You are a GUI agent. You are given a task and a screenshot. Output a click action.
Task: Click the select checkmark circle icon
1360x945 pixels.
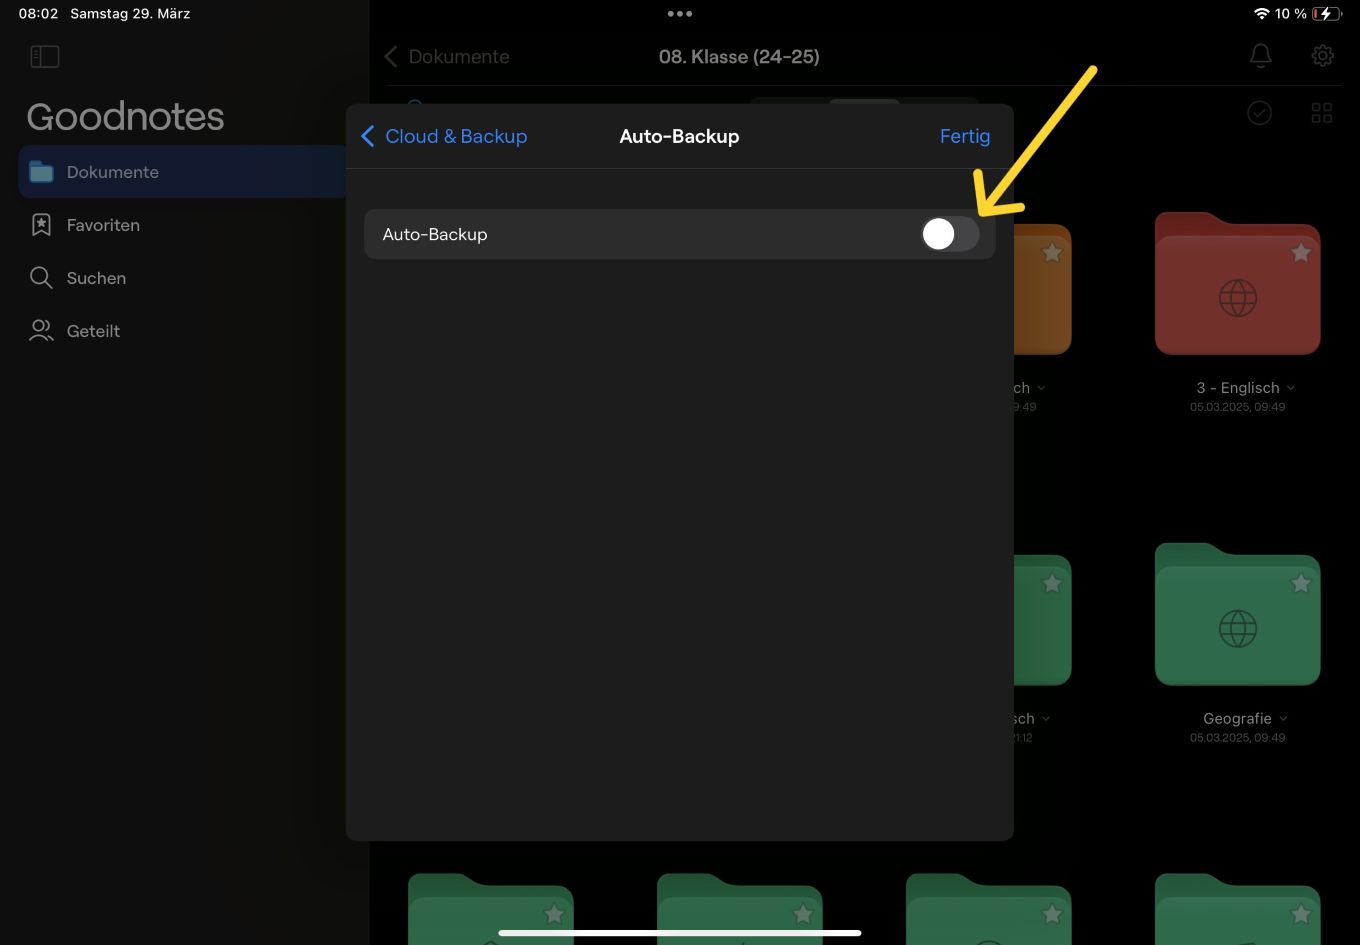1260,113
